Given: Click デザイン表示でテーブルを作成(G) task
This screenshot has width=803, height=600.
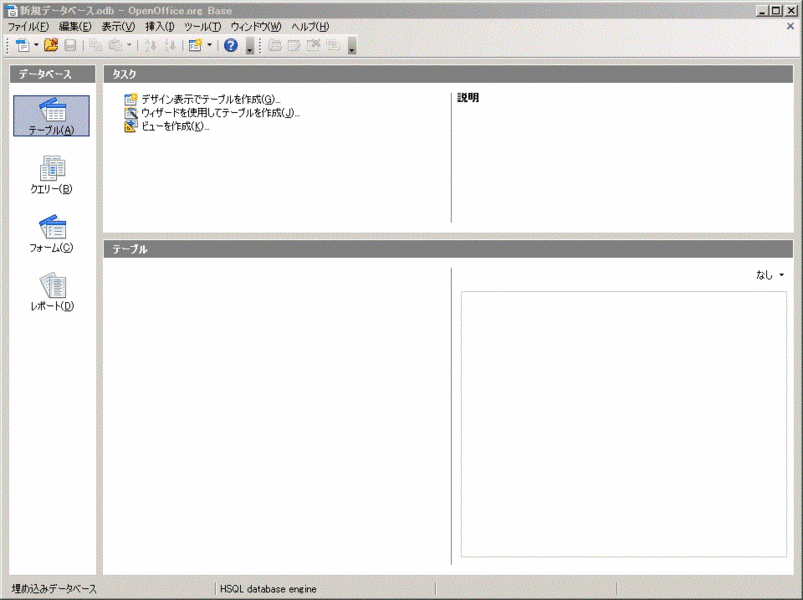Looking at the screenshot, I should point(202,99).
